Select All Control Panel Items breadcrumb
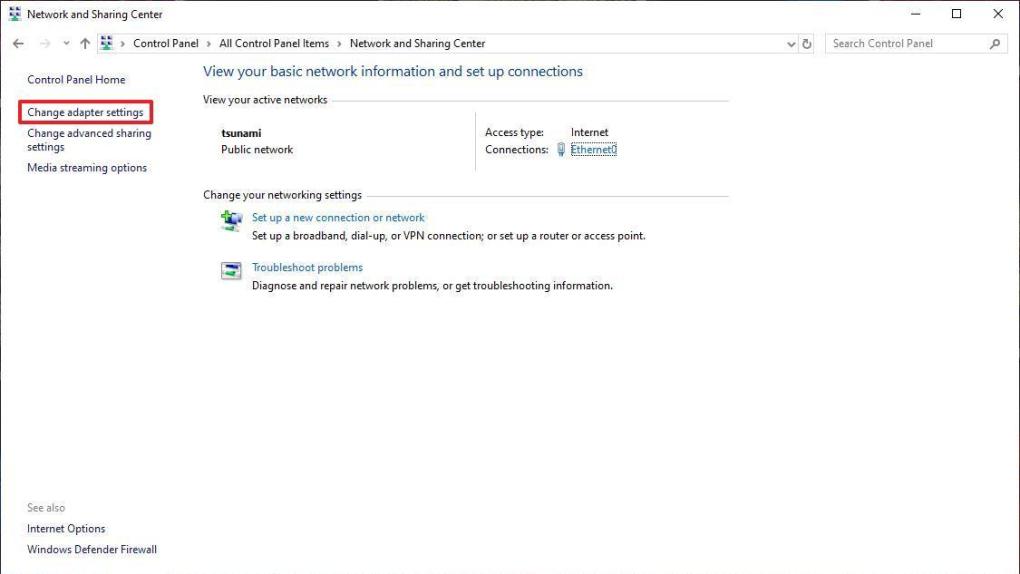Viewport: 1020px width, 574px height. [274, 44]
